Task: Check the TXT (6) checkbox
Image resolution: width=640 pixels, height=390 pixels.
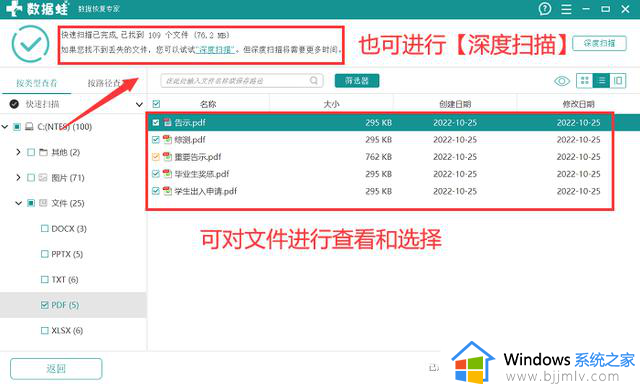Action: pos(44,279)
